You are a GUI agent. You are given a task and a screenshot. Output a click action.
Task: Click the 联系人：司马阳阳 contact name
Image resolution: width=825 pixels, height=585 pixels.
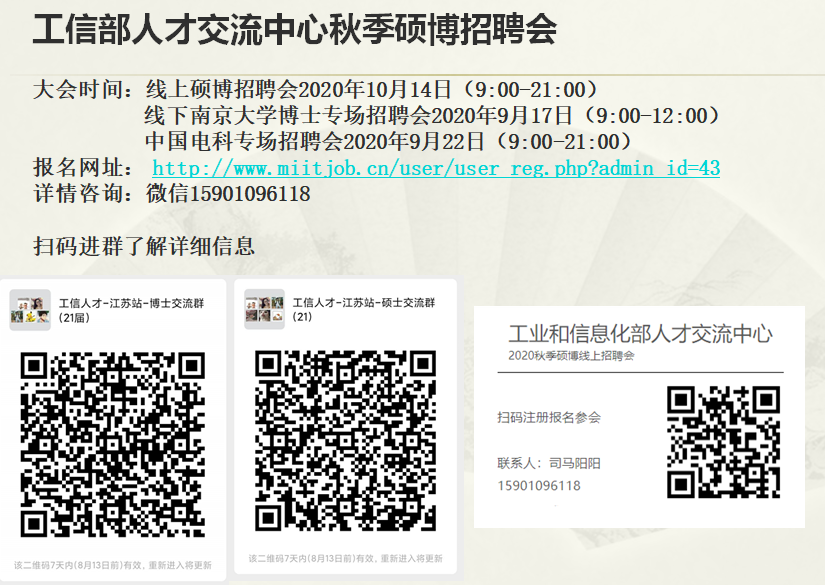click(548, 463)
